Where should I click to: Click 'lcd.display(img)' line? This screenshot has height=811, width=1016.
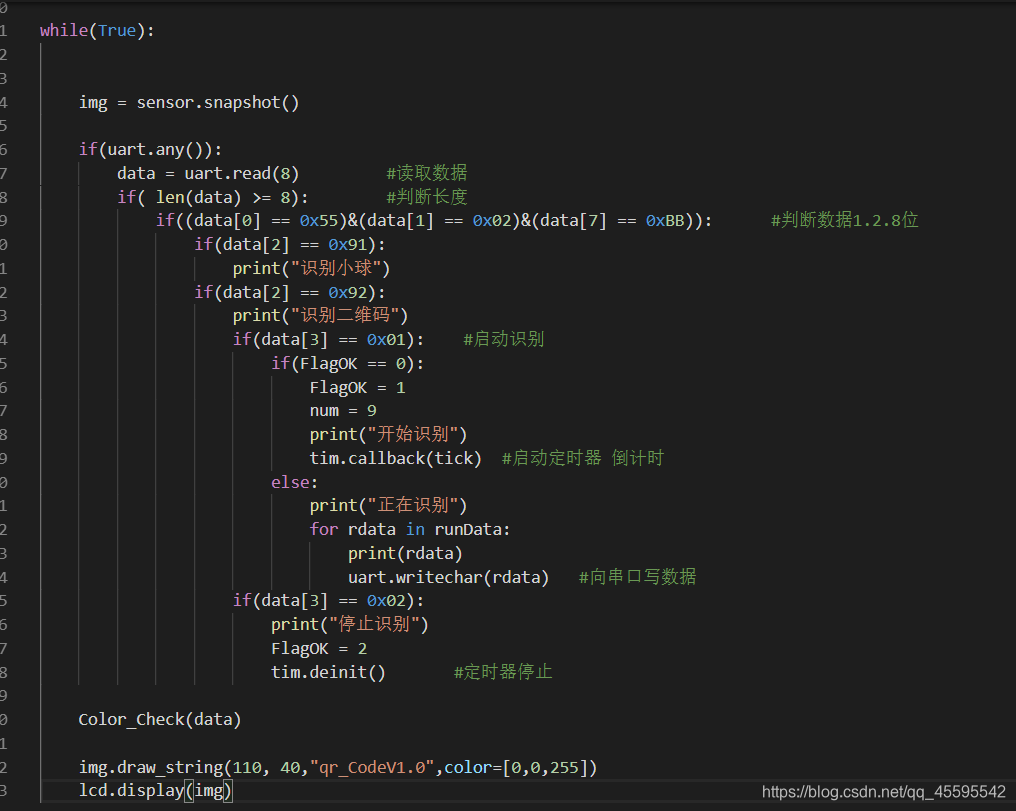[155, 791]
